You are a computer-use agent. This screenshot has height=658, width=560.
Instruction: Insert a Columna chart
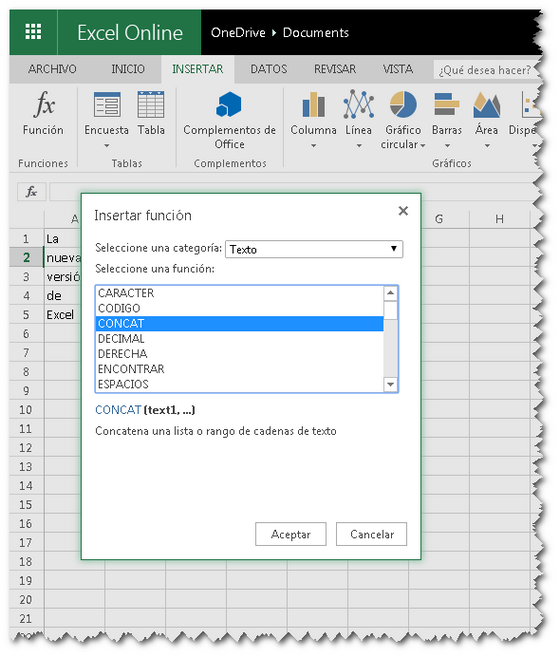point(314,113)
